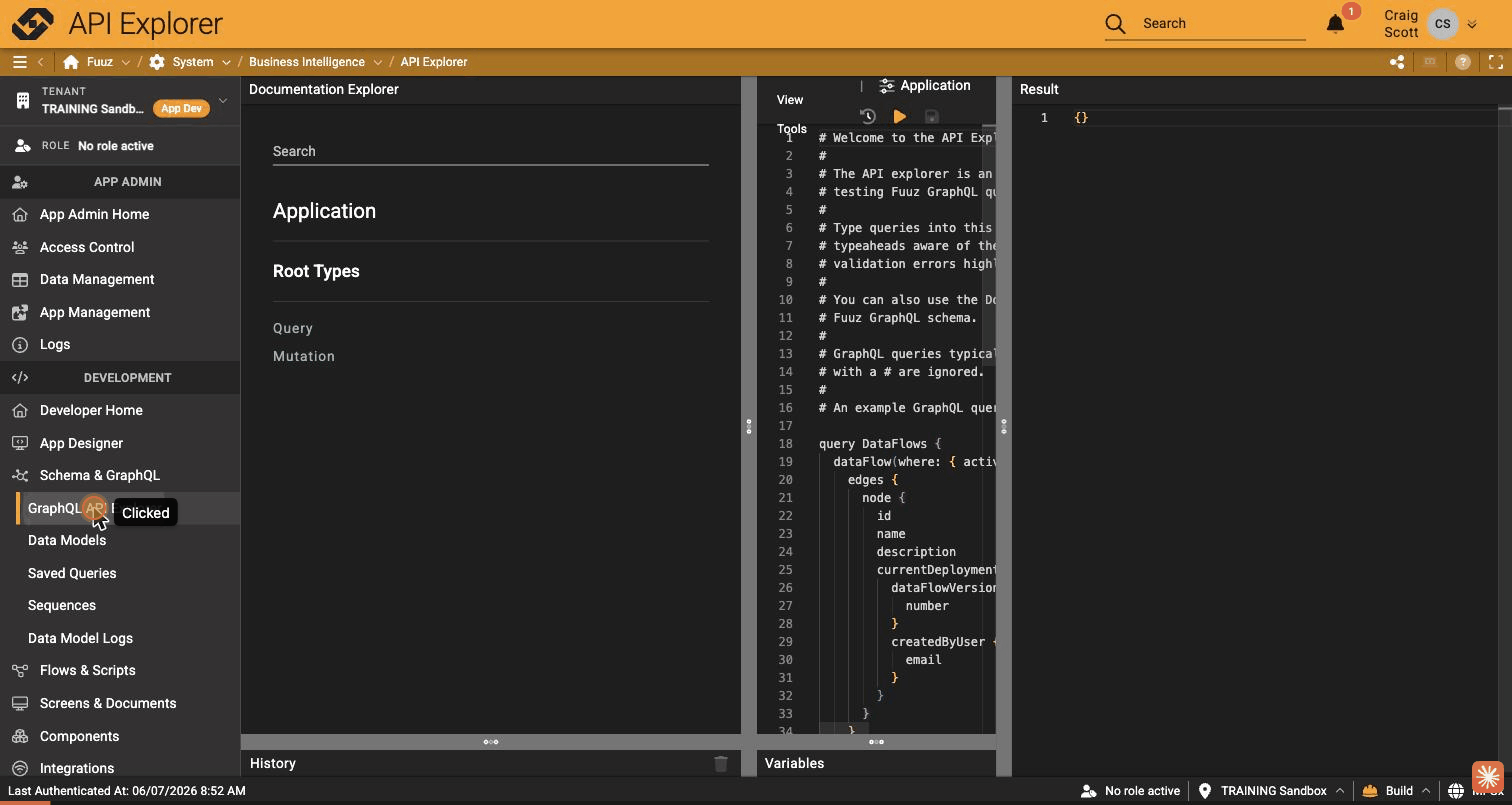Click the Data Management table icon
Image resolution: width=1512 pixels, height=805 pixels.
(19, 280)
